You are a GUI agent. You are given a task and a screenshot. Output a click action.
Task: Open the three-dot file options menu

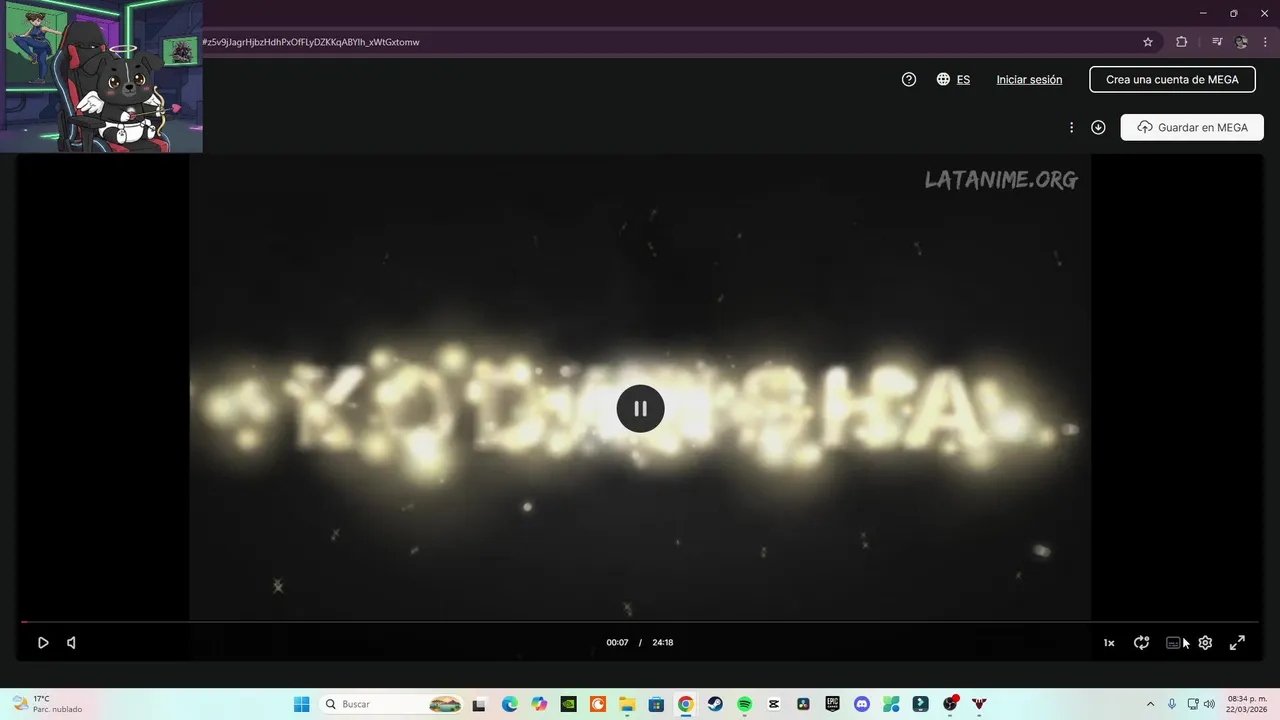pos(1071,127)
